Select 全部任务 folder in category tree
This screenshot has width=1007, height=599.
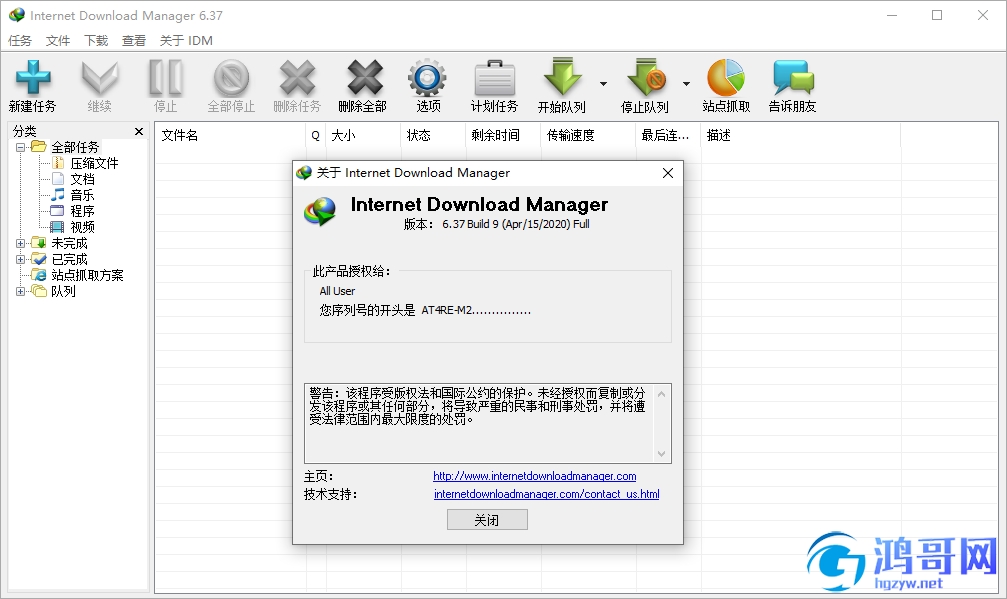coord(75,147)
